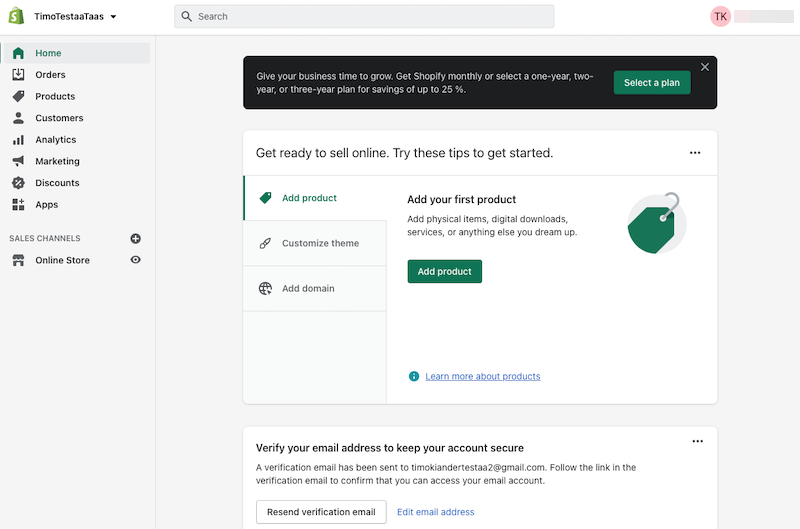800x529 pixels.
Task: Open Learn more about products link
Action: click(x=483, y=376)
